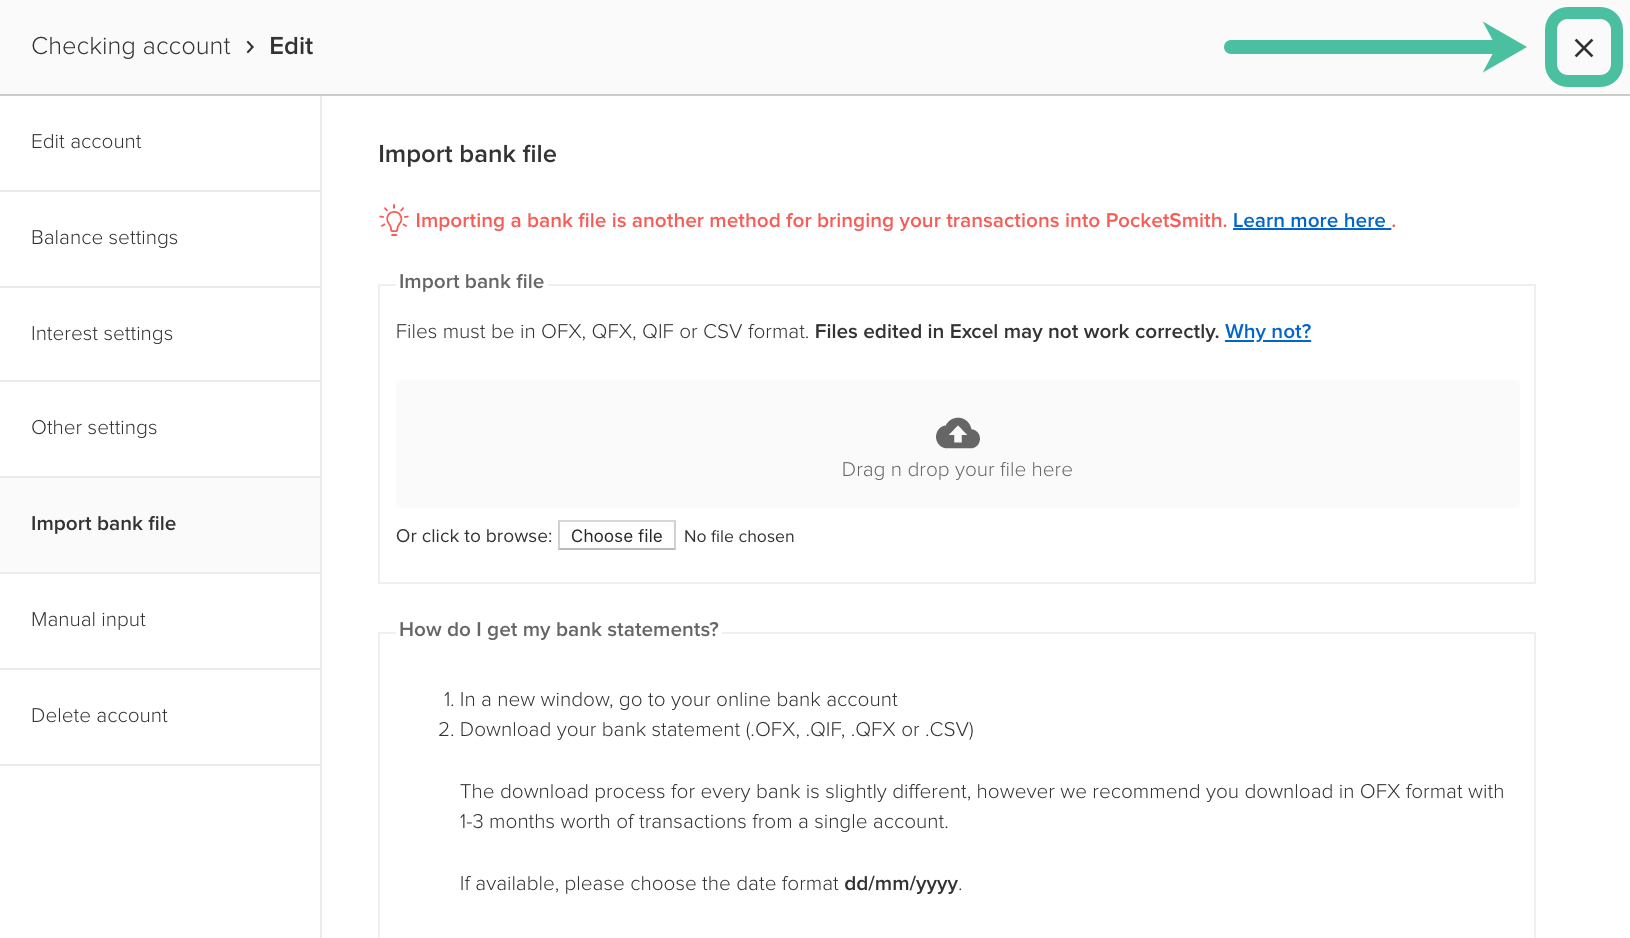Select the Import bank file tab
Image resolution: width=1630 pixels, height=938 pixels.
click(x=160, y=525)
